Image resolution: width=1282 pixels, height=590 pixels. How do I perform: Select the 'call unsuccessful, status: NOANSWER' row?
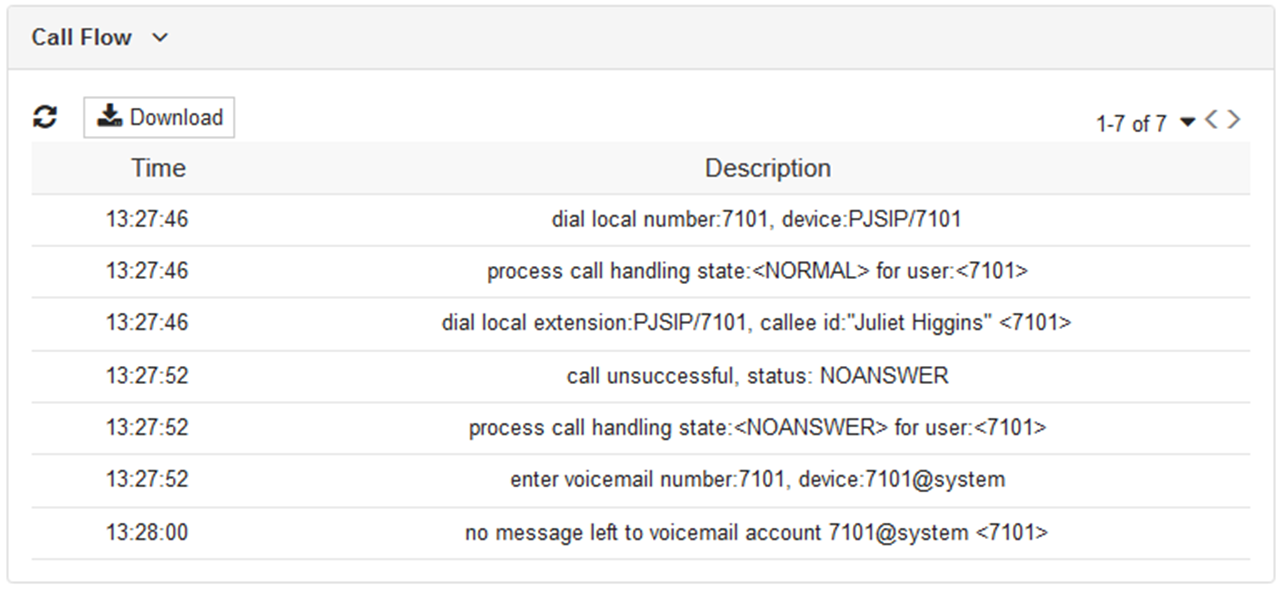[x=757, y=376]
